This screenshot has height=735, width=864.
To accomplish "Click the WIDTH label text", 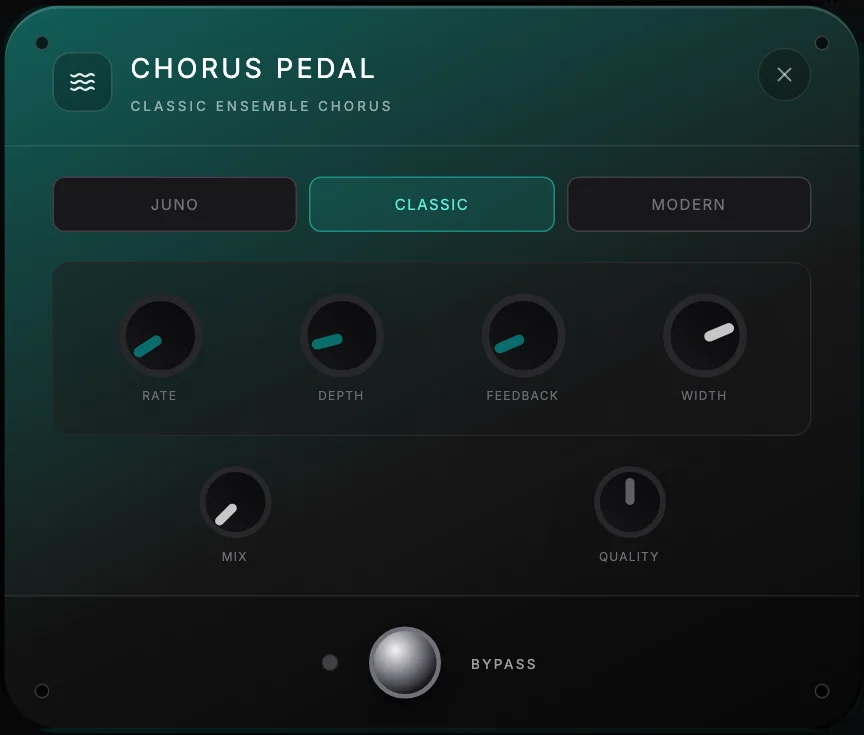I will [x=704, y=396].
